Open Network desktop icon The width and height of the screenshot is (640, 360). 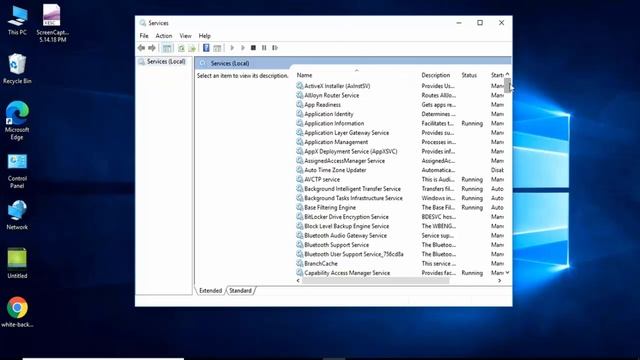tap(17, 216)
